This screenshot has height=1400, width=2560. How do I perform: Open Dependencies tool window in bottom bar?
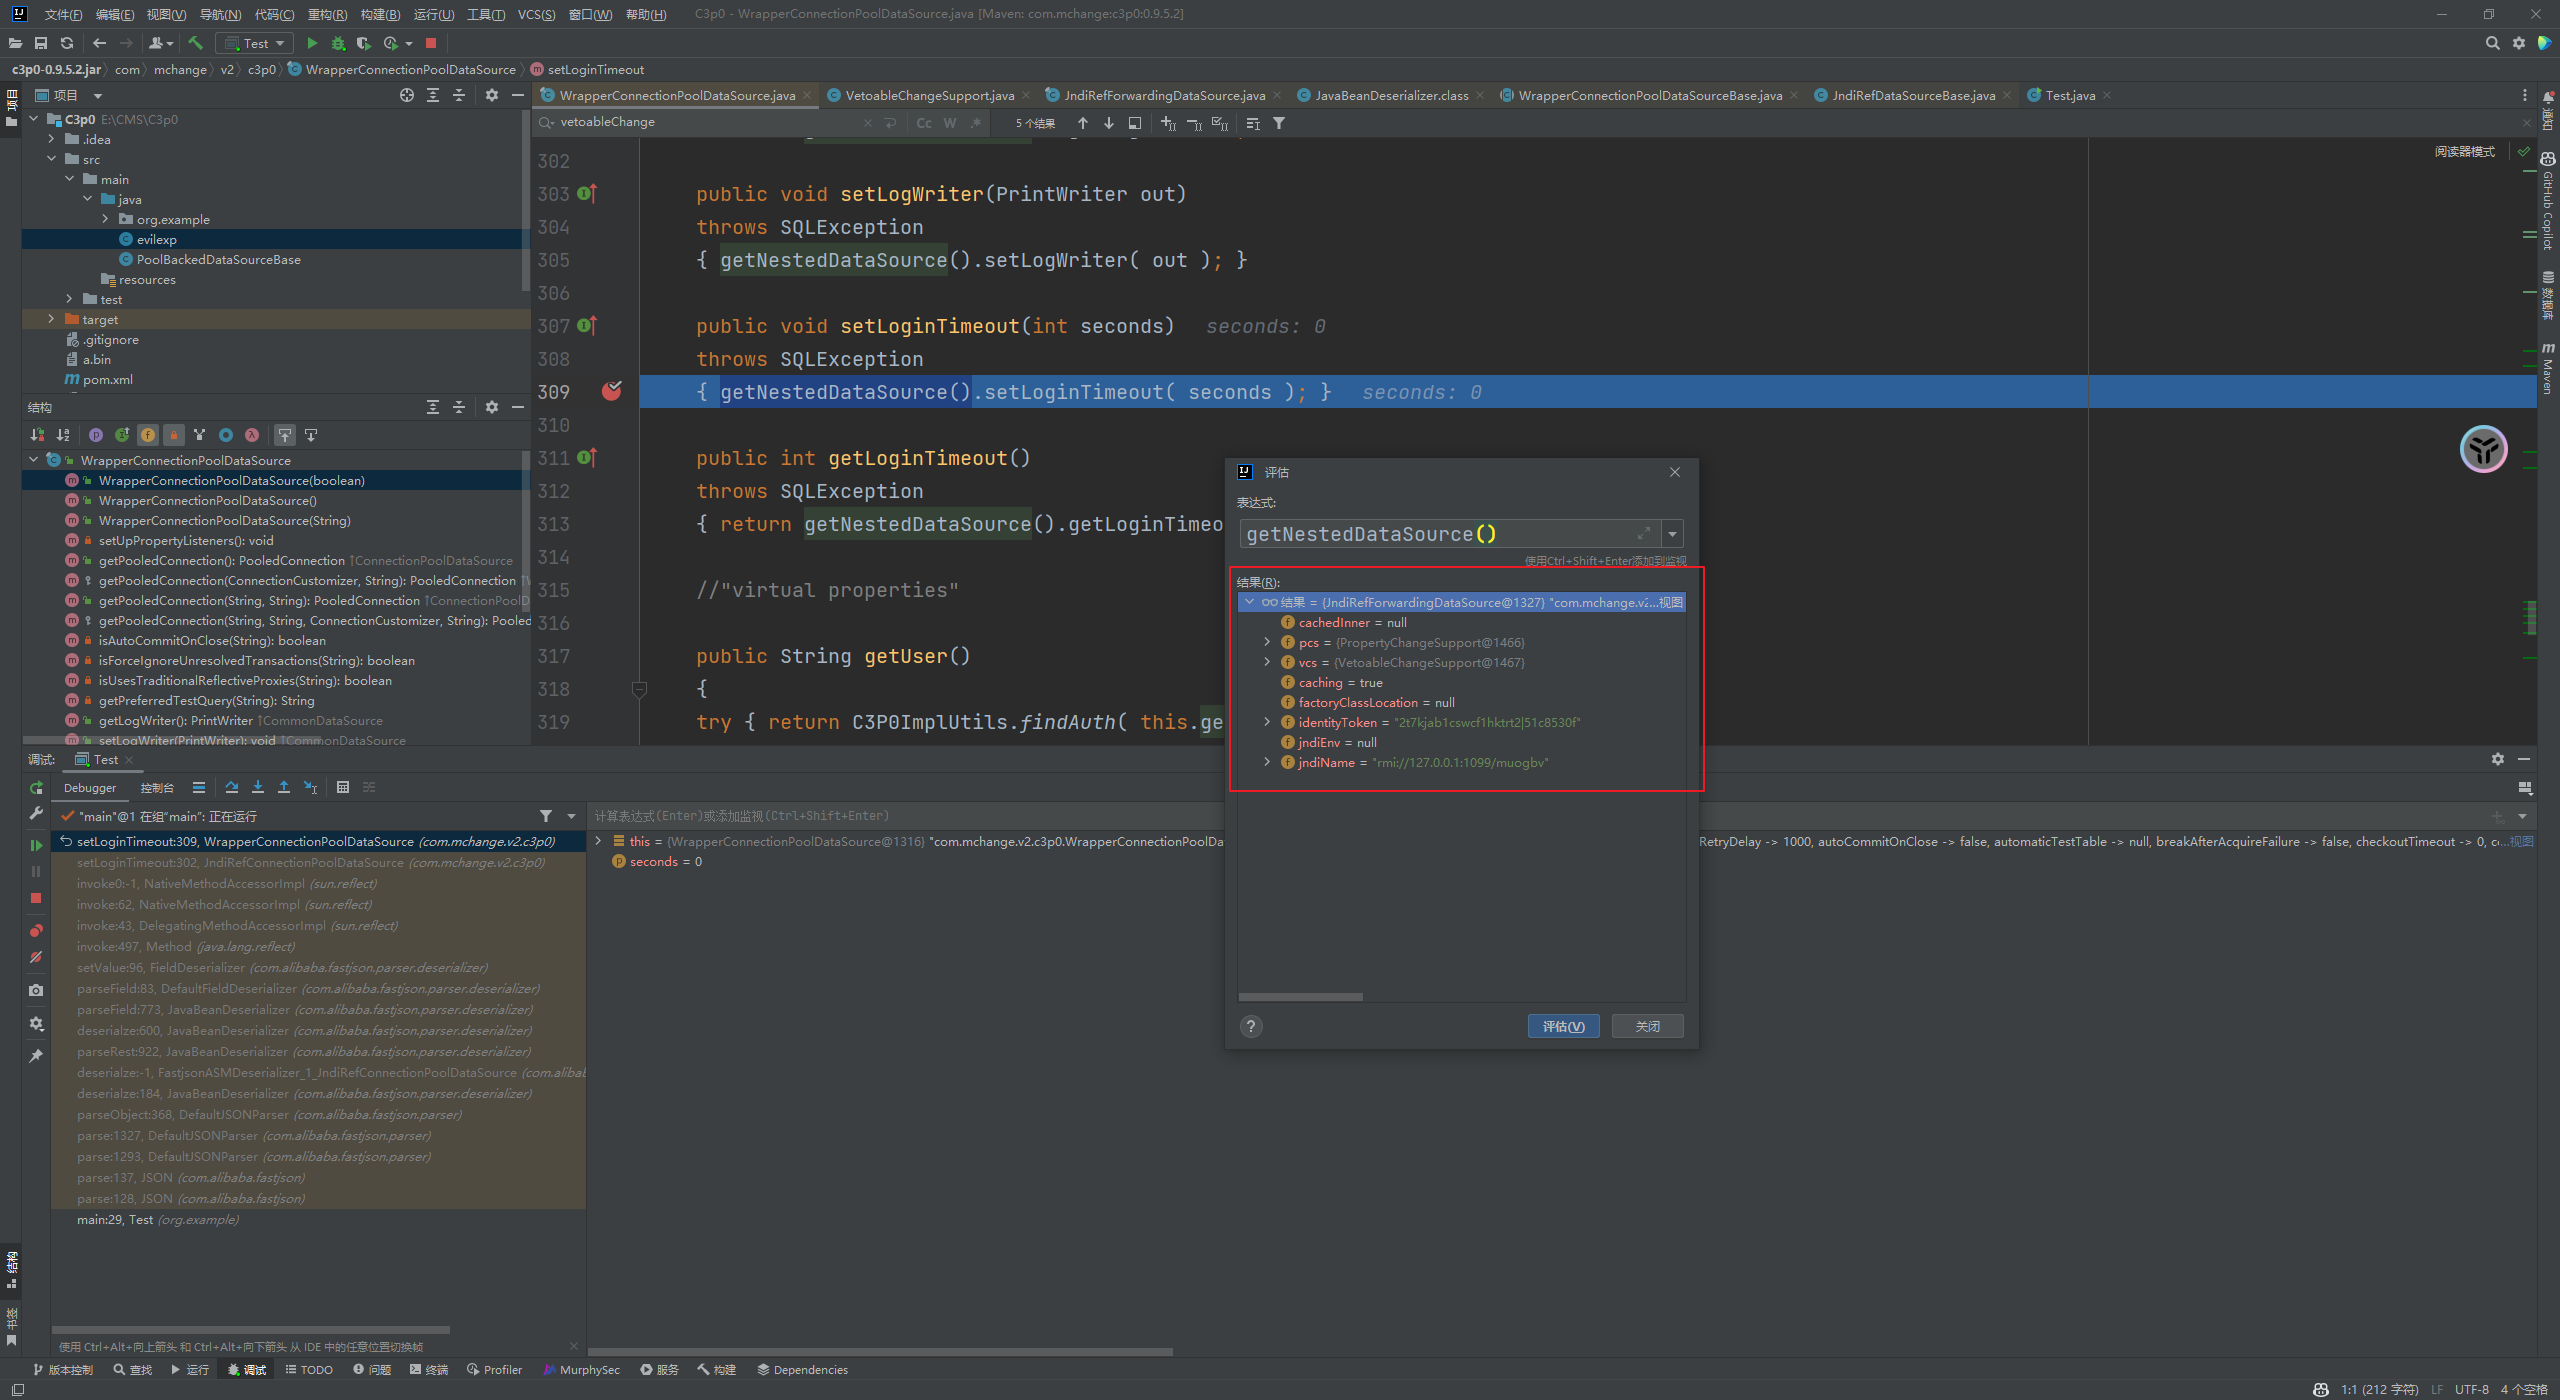(802, 1370)
